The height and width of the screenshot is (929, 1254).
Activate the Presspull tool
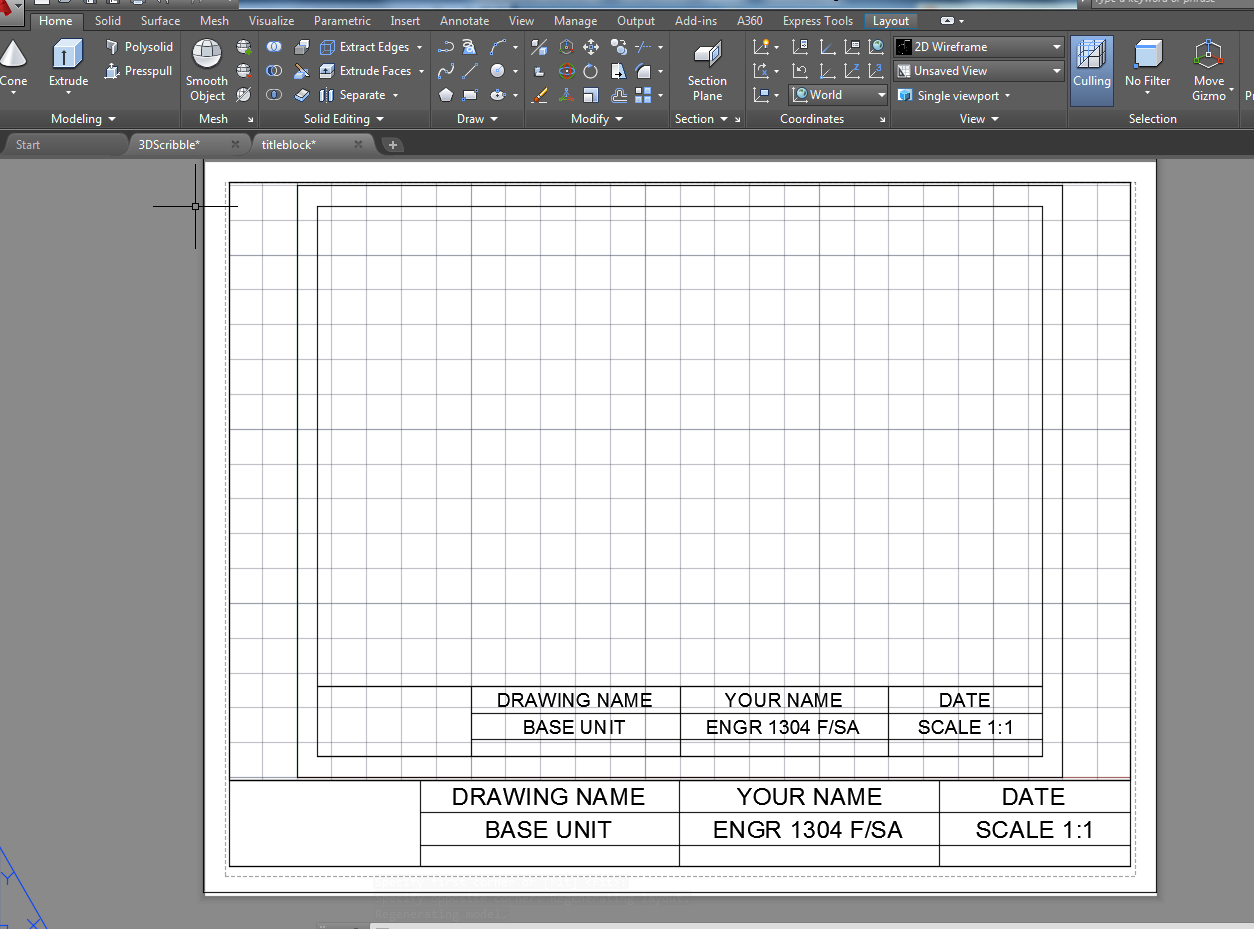tap(139, 70)
